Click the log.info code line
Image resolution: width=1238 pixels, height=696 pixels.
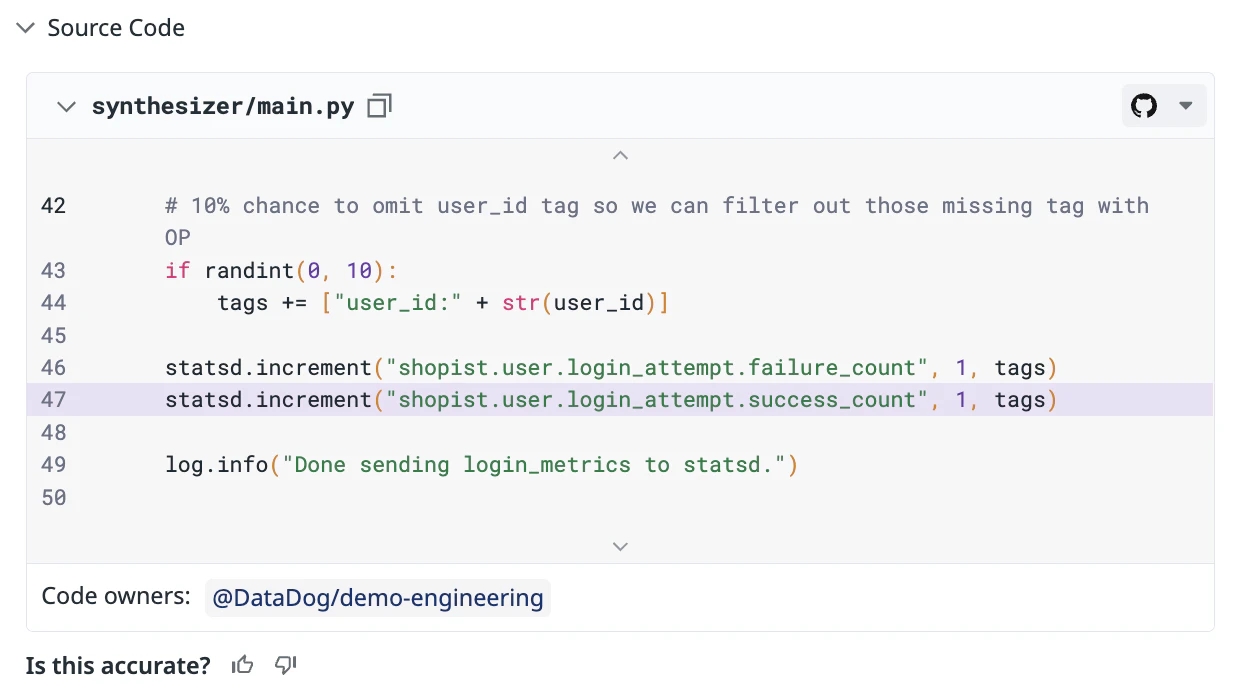480,465
